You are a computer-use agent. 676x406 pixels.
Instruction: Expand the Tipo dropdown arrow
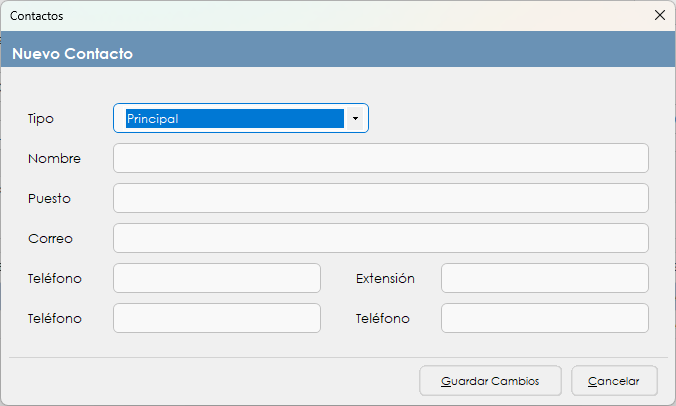pyautogui.click(x=356, y=119)
